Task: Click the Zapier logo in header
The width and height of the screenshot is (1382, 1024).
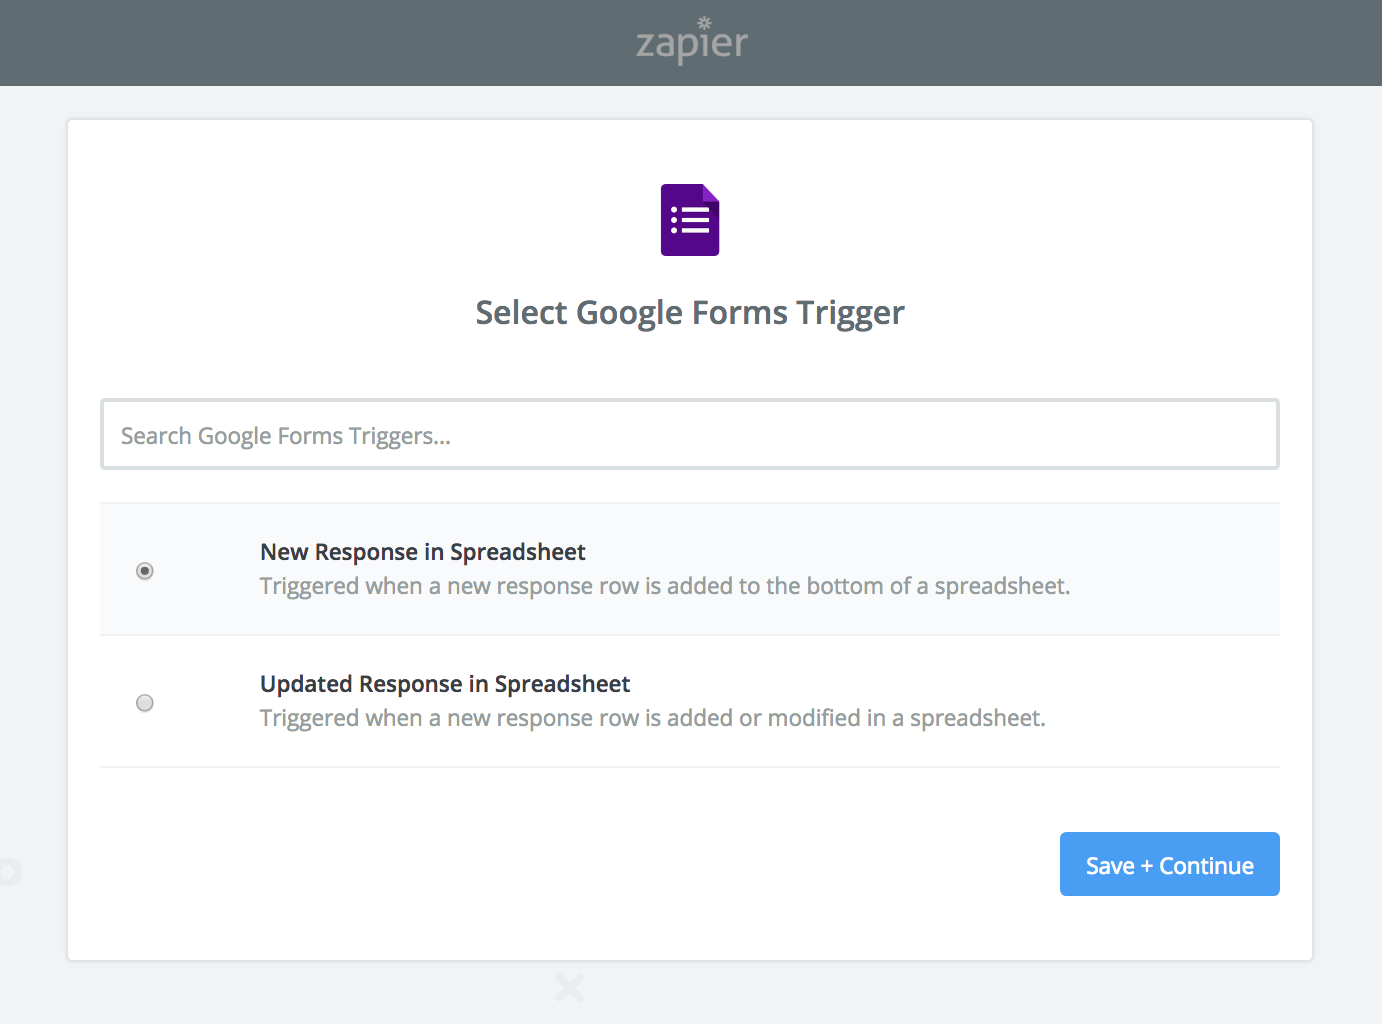Action: pos(691,43)
